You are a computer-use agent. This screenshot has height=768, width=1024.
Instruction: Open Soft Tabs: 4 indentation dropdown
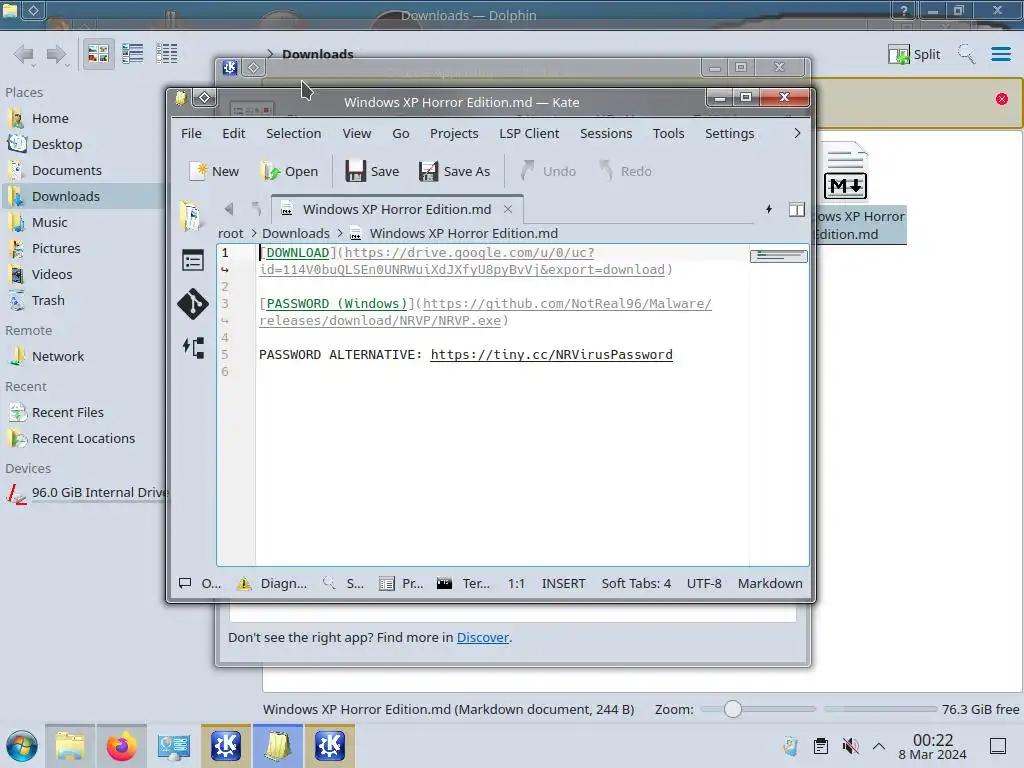pyautogui.click(x=636, y=583)
